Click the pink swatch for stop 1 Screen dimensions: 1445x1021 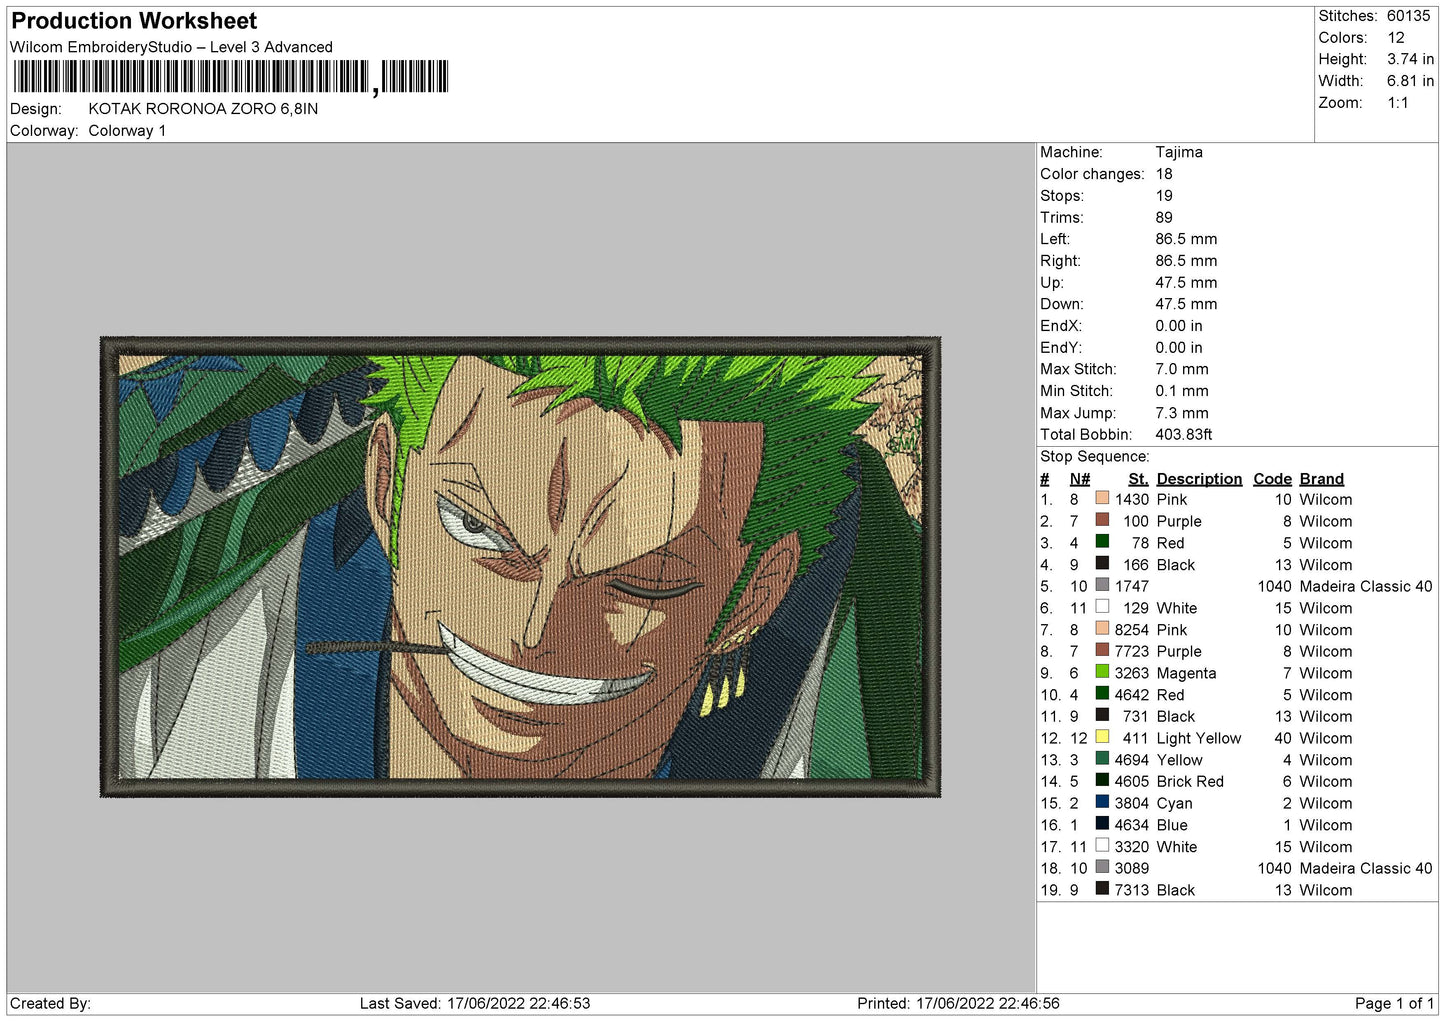click(1102, 498)
